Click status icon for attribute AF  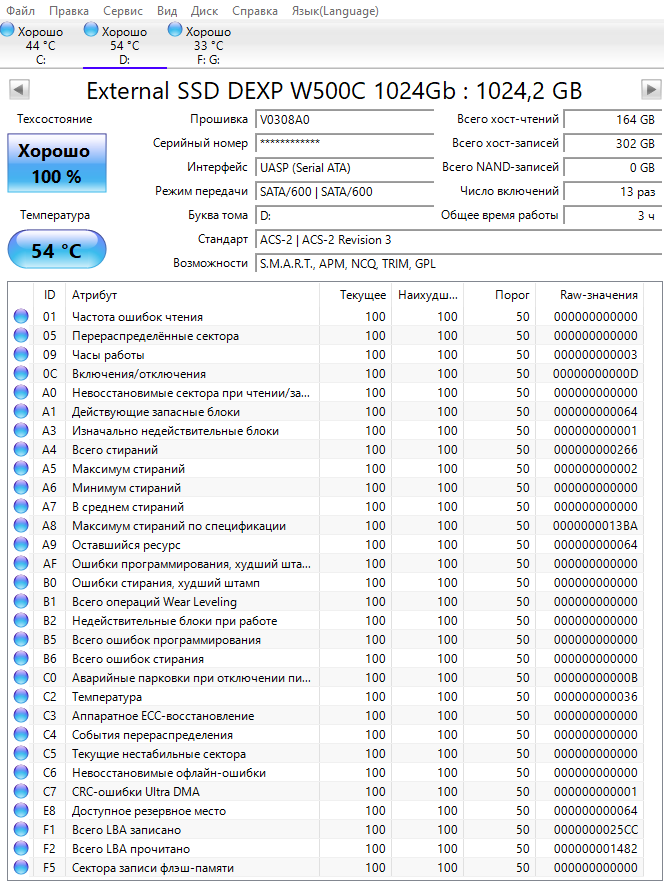coord(21,563)
